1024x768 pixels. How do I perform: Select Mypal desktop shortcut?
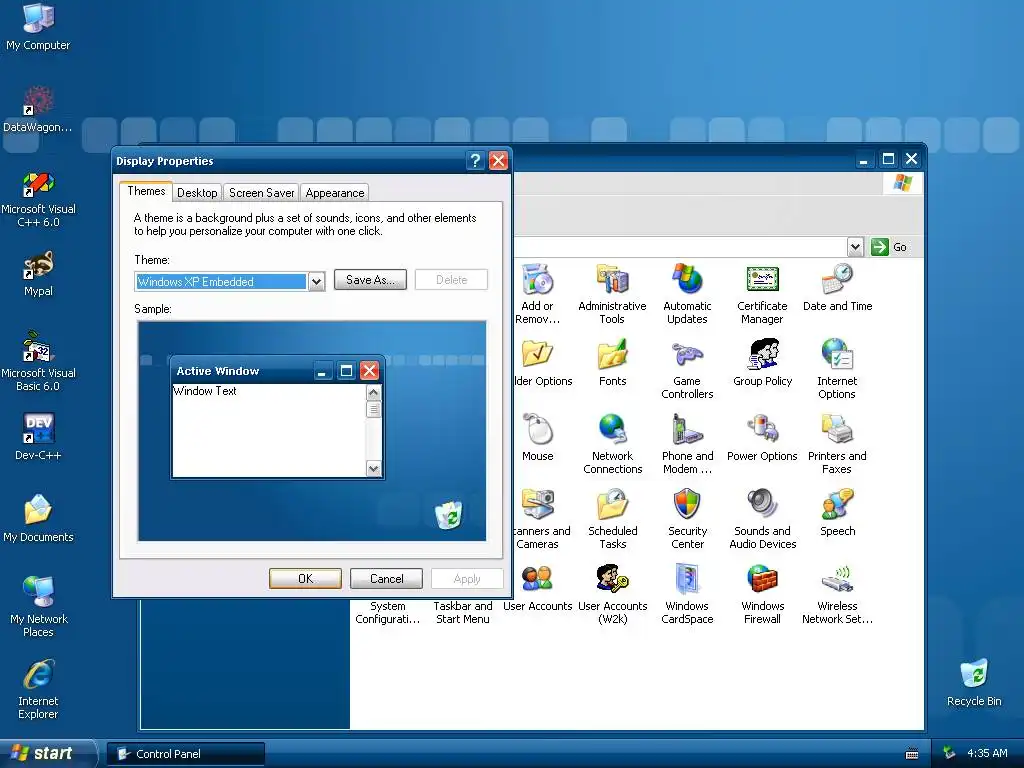[x=38, y=265]
